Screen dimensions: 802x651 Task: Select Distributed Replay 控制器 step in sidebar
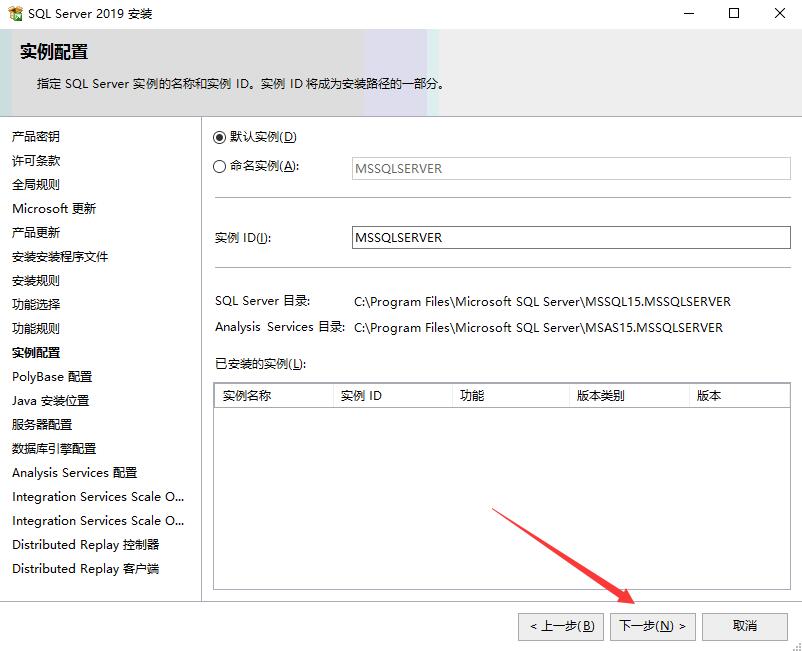click(x=85, y=545)
